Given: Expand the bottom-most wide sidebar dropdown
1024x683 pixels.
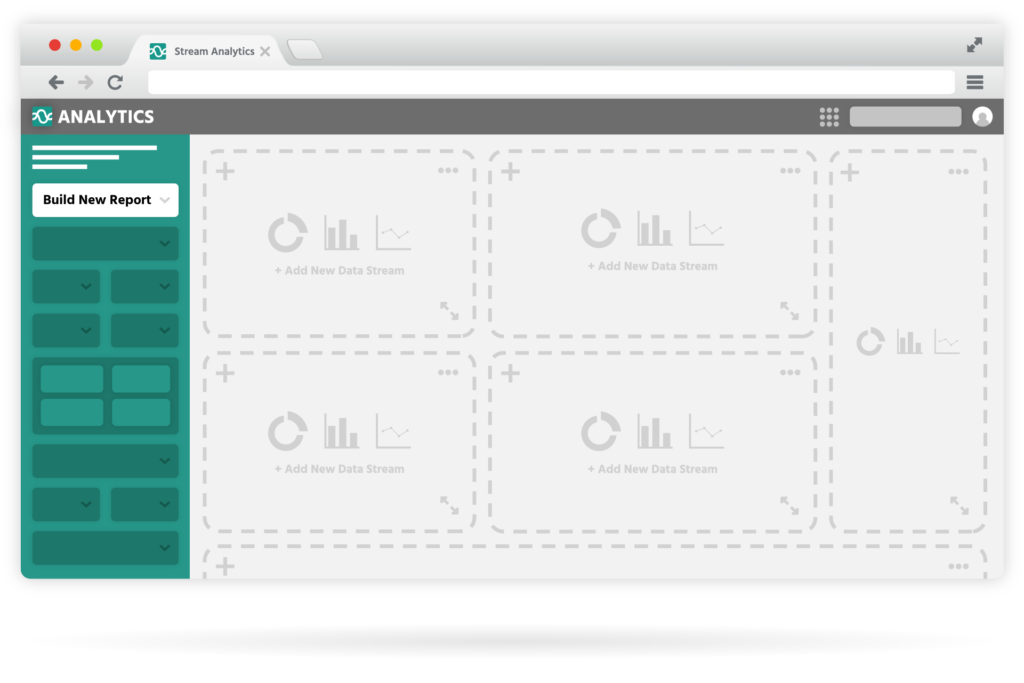Looking at the screenshot, I should [105, 548].
